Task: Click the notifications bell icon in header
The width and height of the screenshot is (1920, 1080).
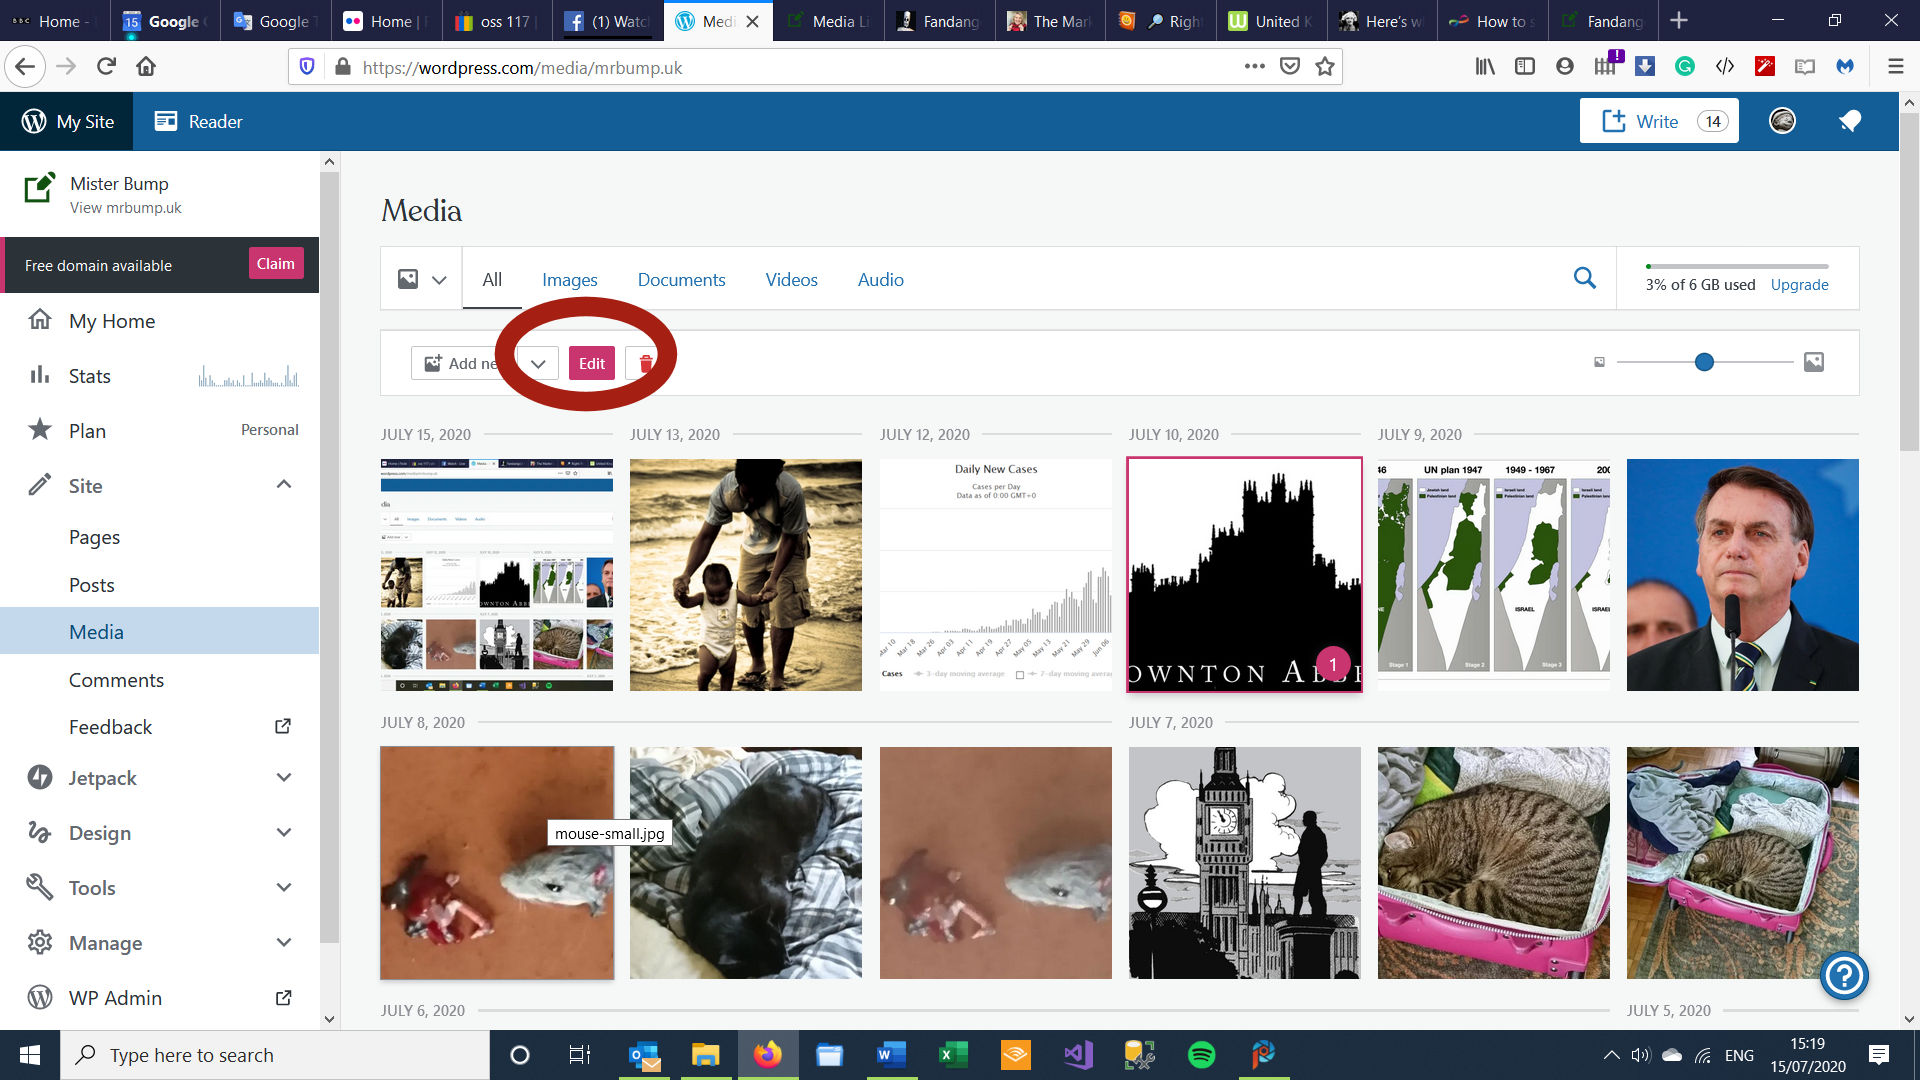Action: (x=1849, y=121)
